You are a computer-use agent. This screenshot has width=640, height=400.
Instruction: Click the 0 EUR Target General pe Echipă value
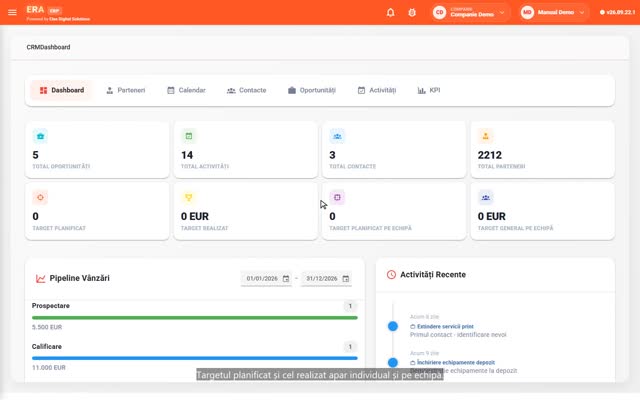coord(491,216)
